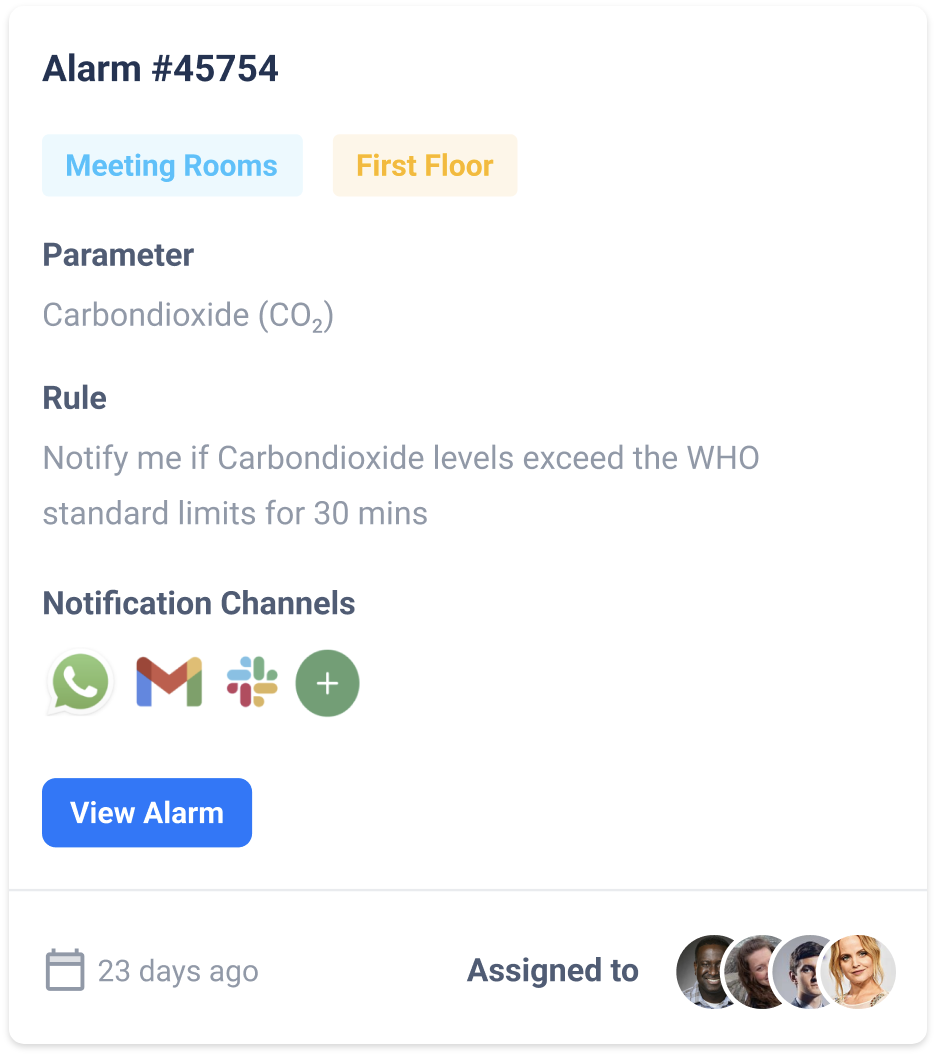Click the calendar icon next to the date
Viewport: 936px width, 1056px height.
click(64, 970)
